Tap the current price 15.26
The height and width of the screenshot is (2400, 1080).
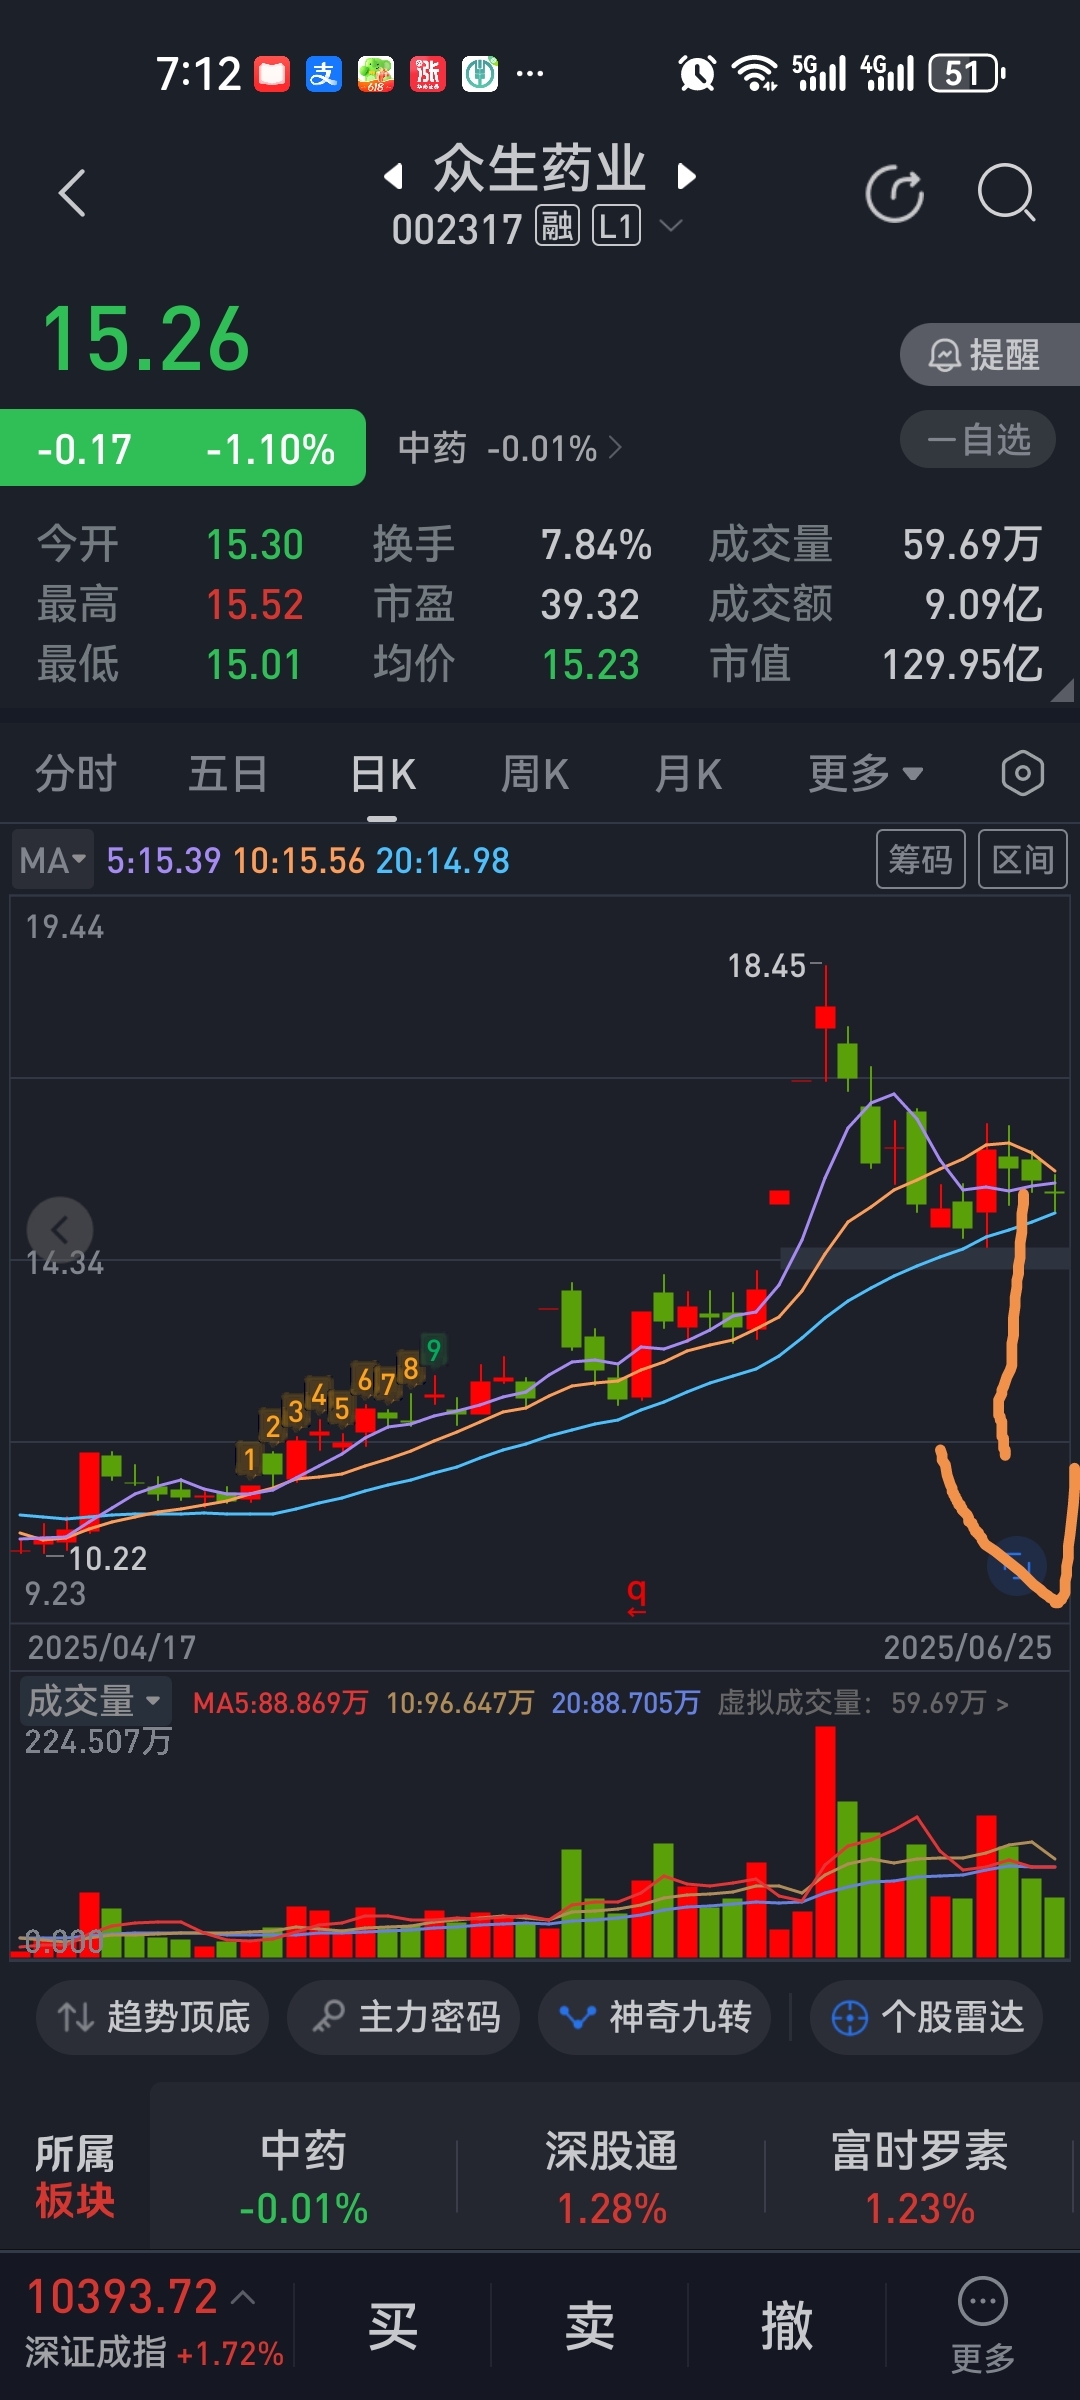[146, 339]
